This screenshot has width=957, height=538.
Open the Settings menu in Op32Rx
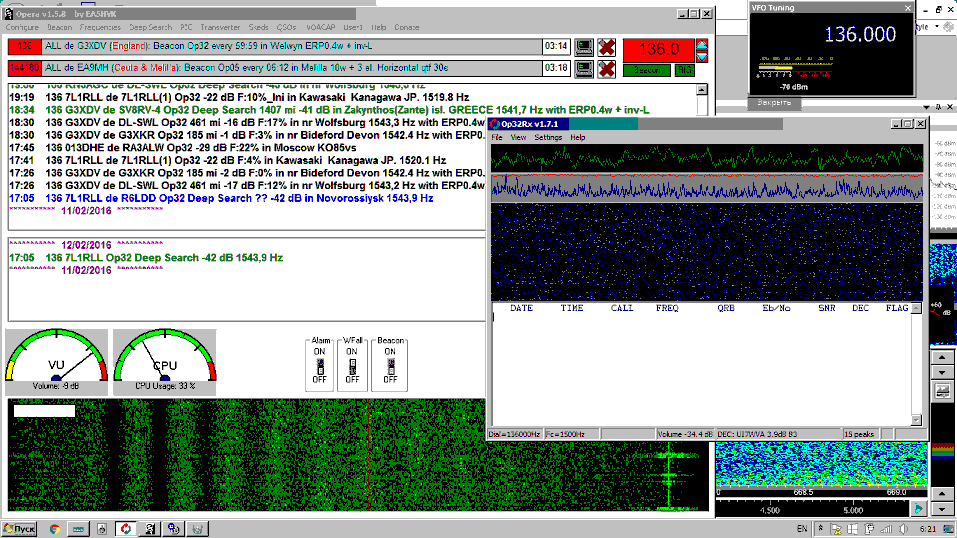(x=548, y=137)
